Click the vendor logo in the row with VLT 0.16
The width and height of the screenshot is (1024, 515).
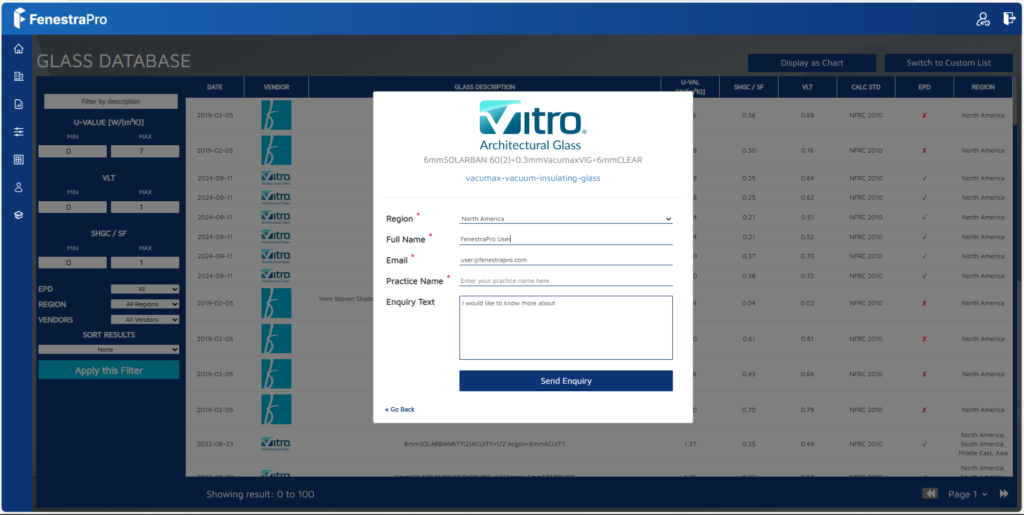pyautogui.click(x=276, y=150)
